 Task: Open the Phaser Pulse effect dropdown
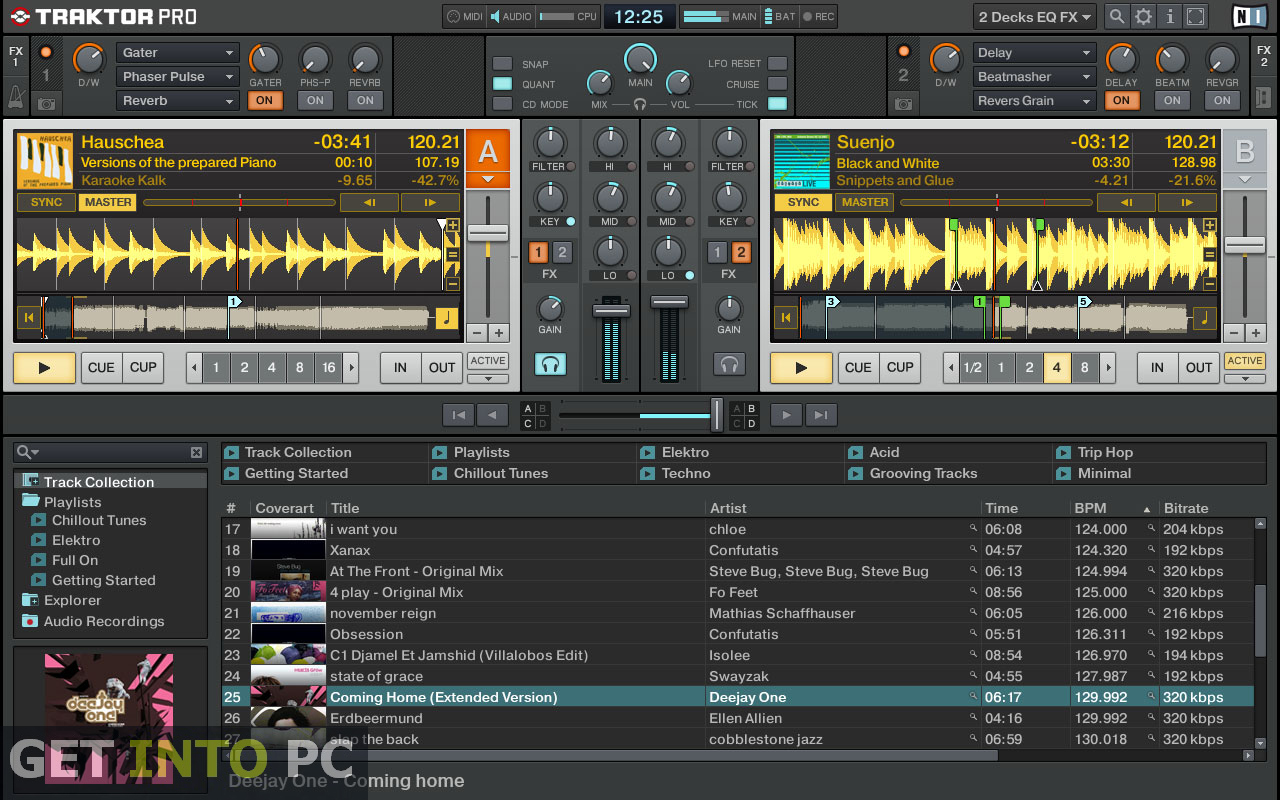(177, 77)
